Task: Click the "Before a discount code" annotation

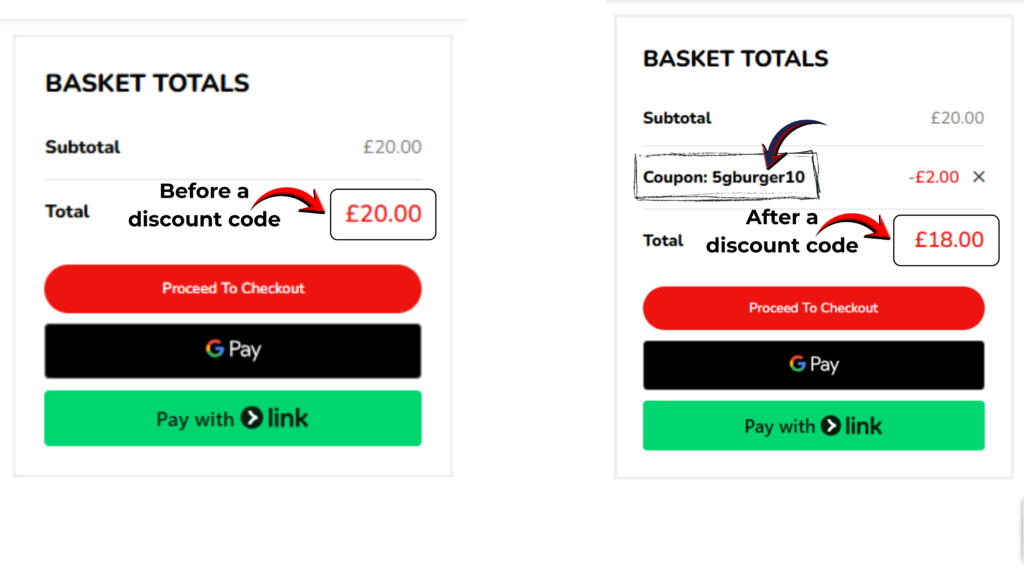Action: (x=203, y=205)
